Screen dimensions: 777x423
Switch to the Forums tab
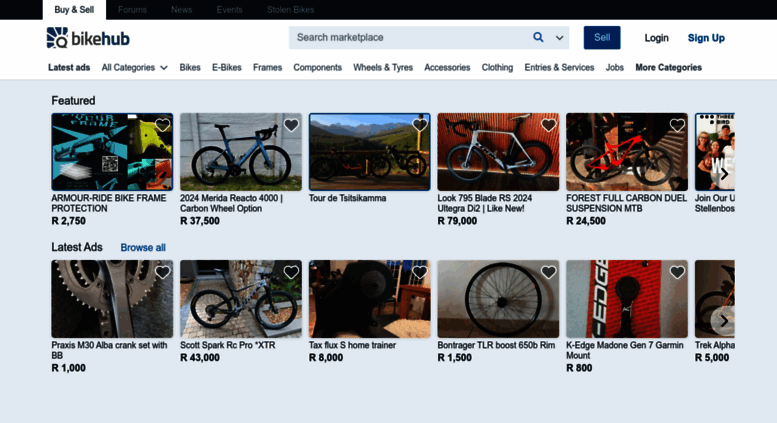(132, 9)
